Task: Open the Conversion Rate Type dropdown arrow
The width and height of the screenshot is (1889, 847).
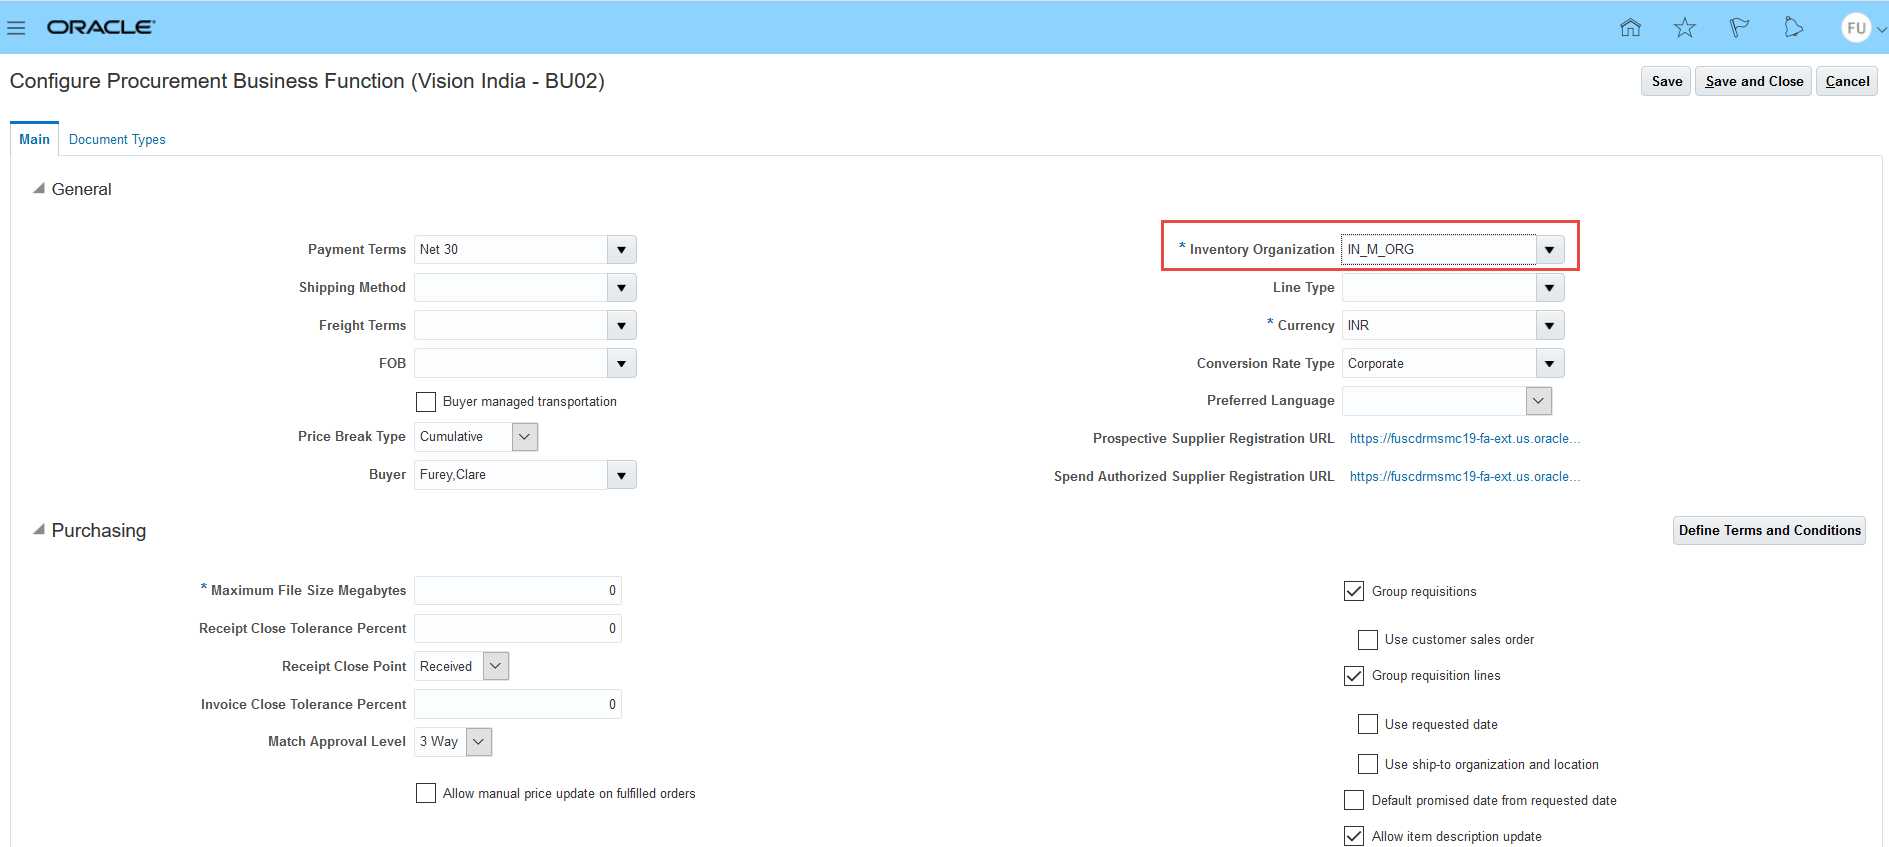Action: tap(1550, 364)
